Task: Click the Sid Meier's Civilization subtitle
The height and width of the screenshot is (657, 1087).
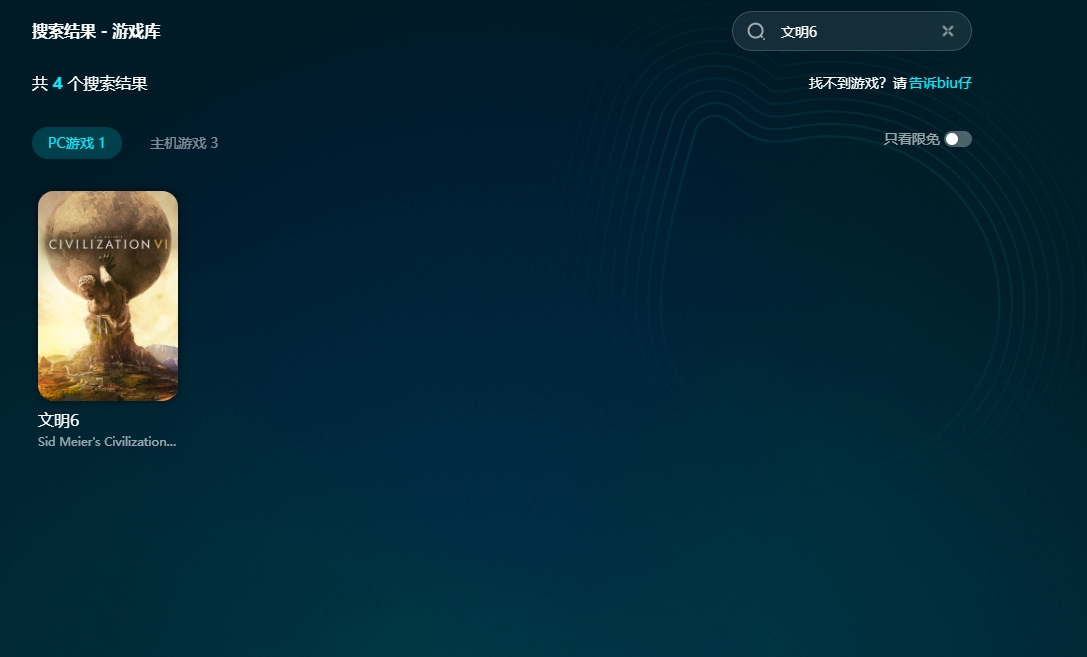Action: point(107,442)
